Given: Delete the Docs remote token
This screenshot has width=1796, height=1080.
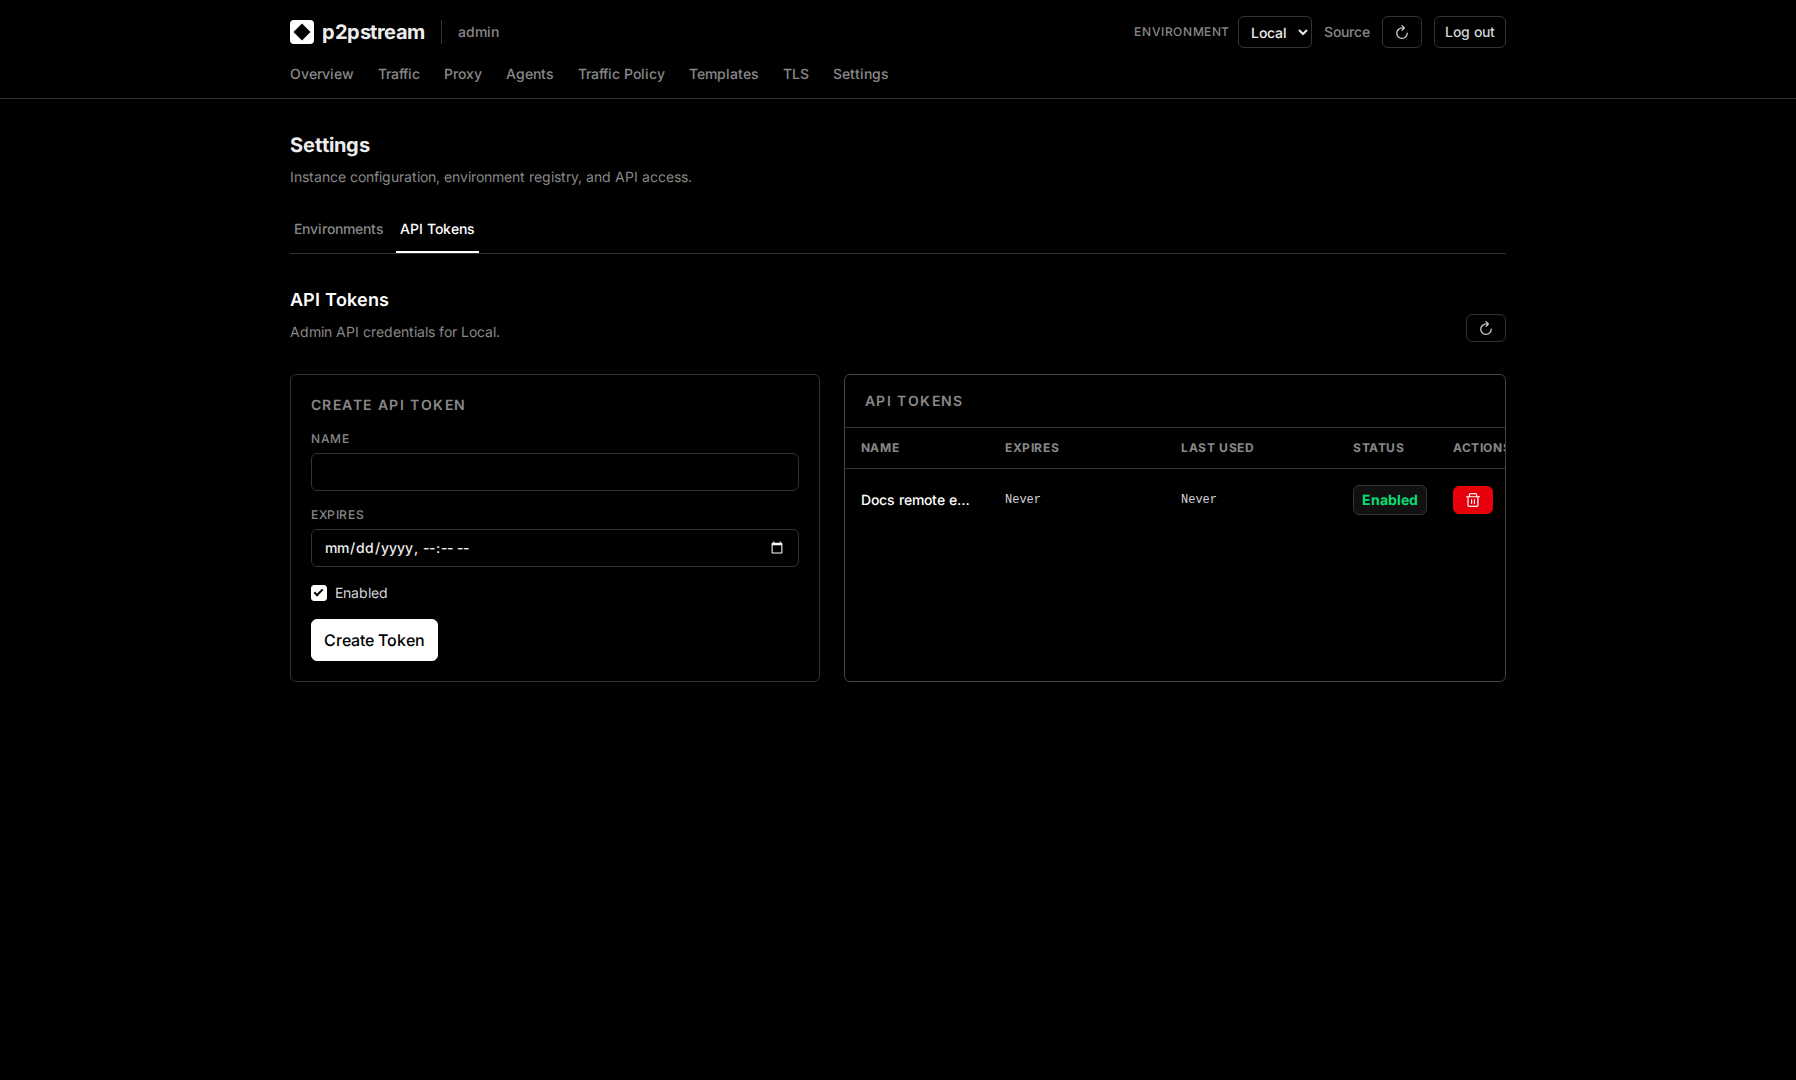Looking at the screenshot, I should 1473,500.
